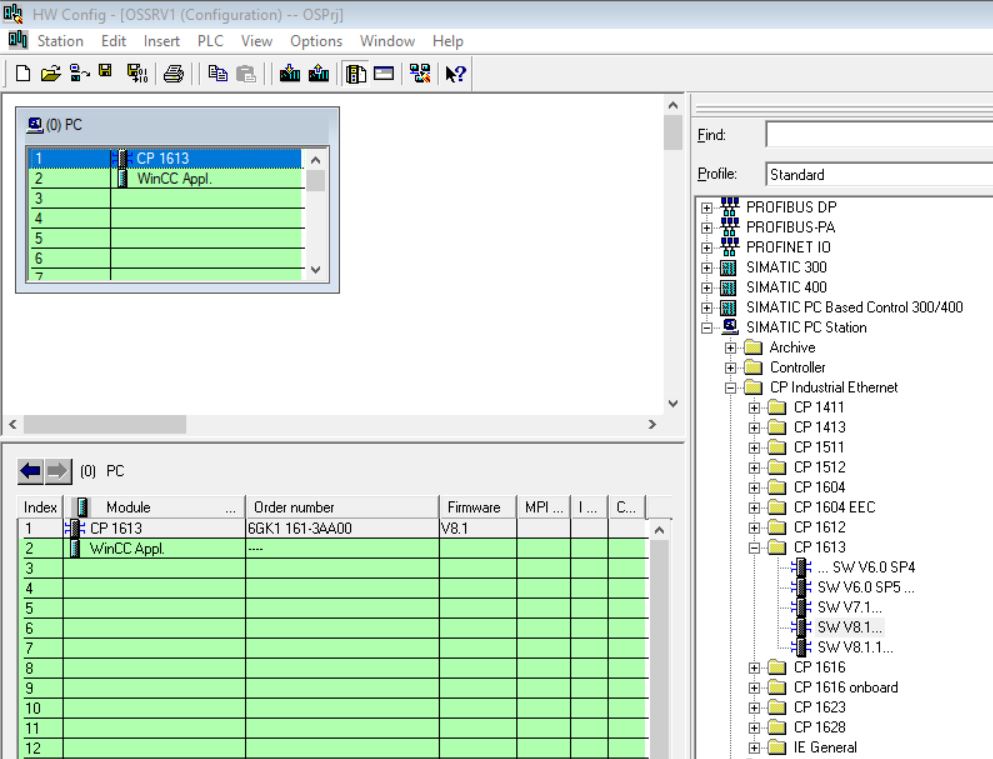The height and width of the screenshot is (759, 993).
Task: Collapse the CP 1613 catalog folder
Action: [x=754, y=548]
